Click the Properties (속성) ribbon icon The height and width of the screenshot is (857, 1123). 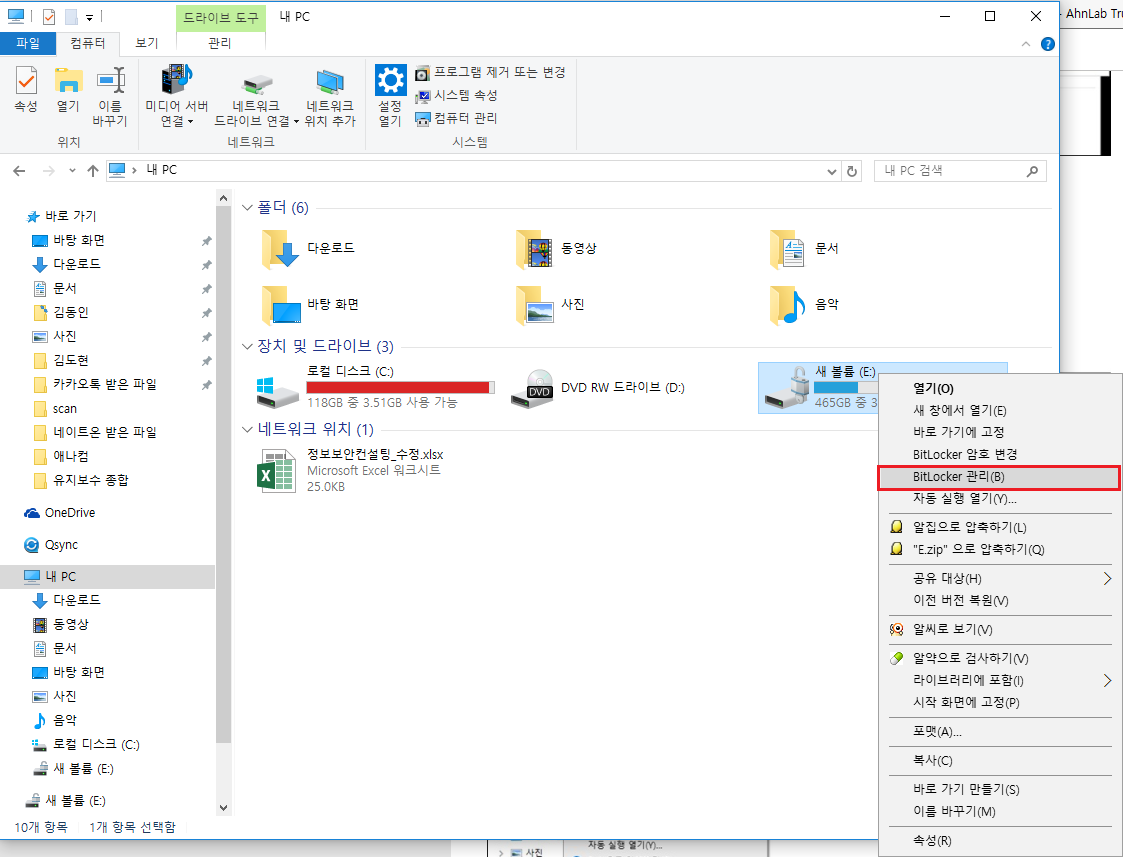pyautogui.click(x=26, y=88)
